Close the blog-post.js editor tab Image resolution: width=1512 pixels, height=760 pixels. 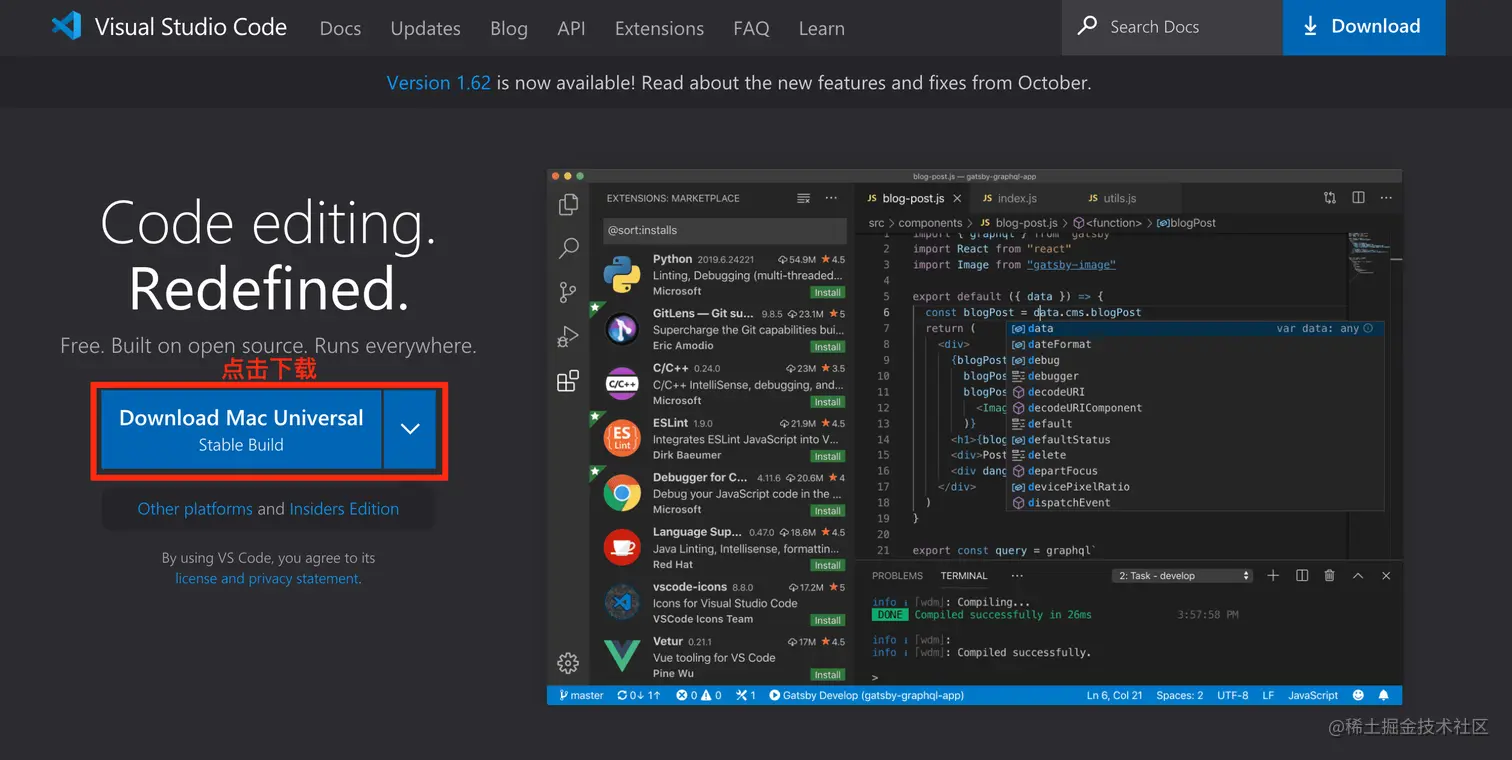(957, 199)
